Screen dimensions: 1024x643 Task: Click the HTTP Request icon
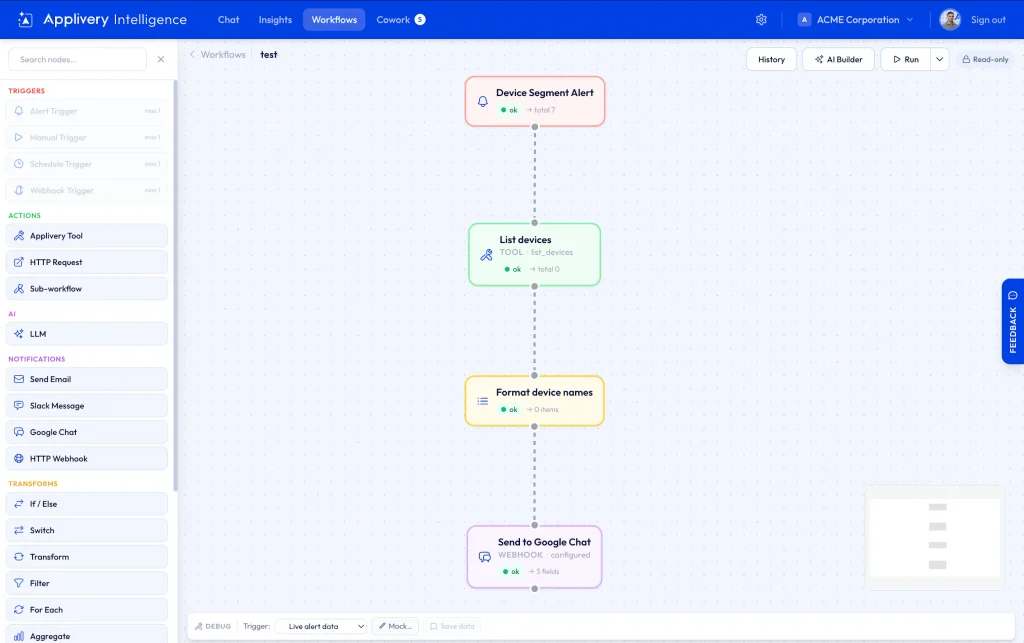coord(19,262)
